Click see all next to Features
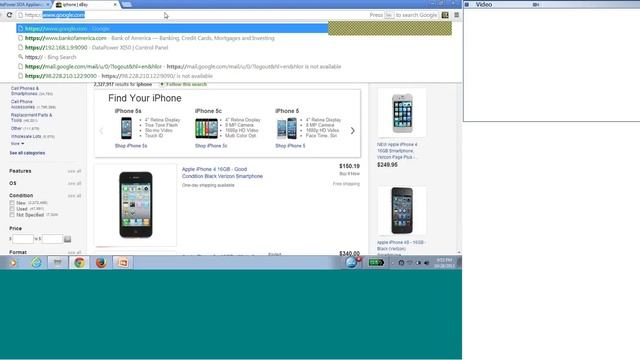Screen dimensions: 640x360 74,171
